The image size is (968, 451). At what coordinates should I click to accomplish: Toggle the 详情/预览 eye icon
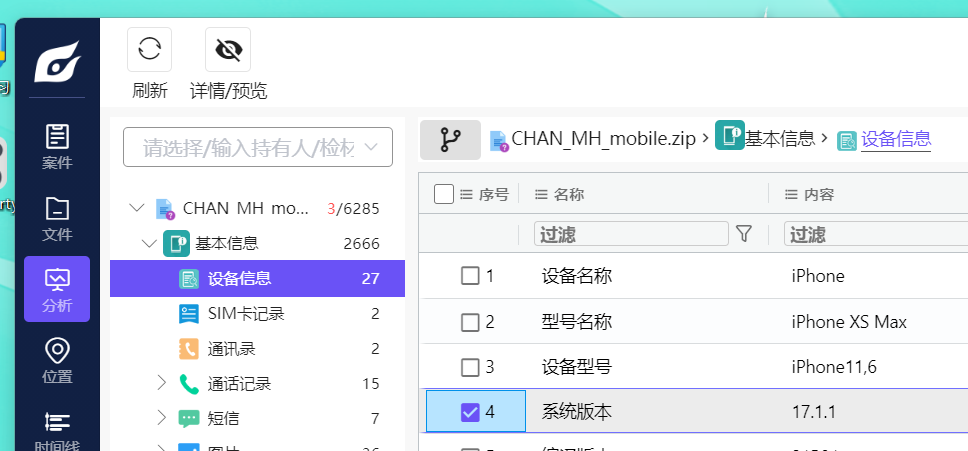tap(228, 49)
